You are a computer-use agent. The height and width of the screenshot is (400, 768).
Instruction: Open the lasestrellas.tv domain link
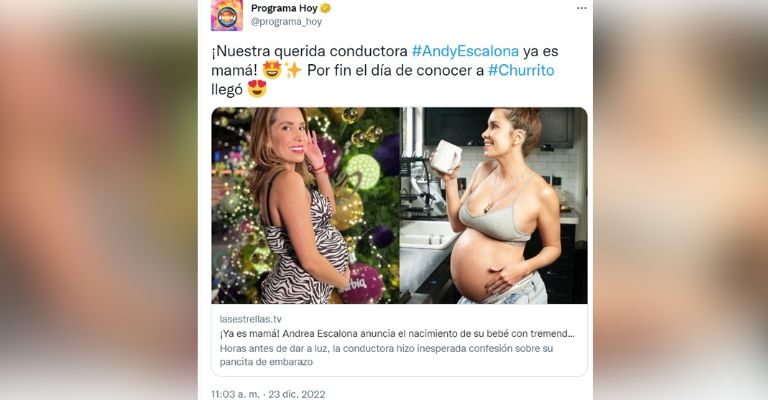tap(251, 319)
